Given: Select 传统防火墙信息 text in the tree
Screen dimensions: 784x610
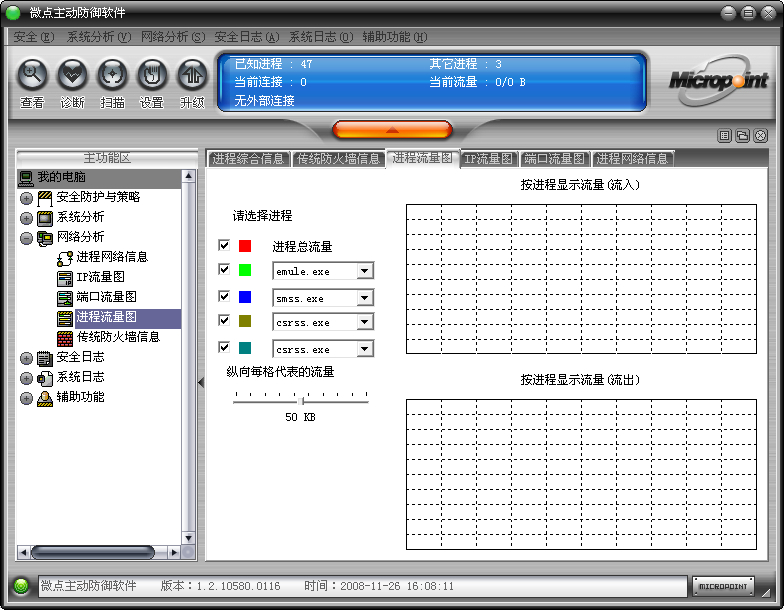Looking at the screenshot, I should click(x=118, y=338).
